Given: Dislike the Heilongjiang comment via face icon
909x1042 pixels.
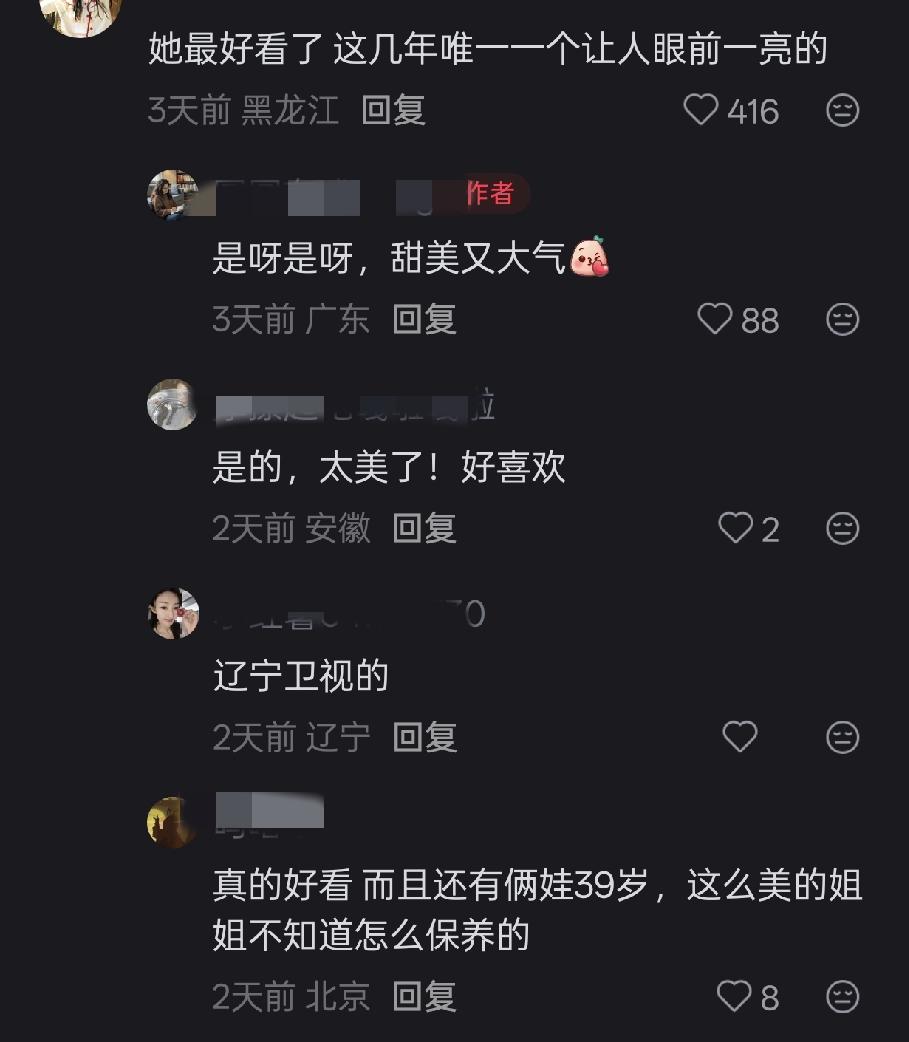Looking at the screenshot, I should [843, 110].
